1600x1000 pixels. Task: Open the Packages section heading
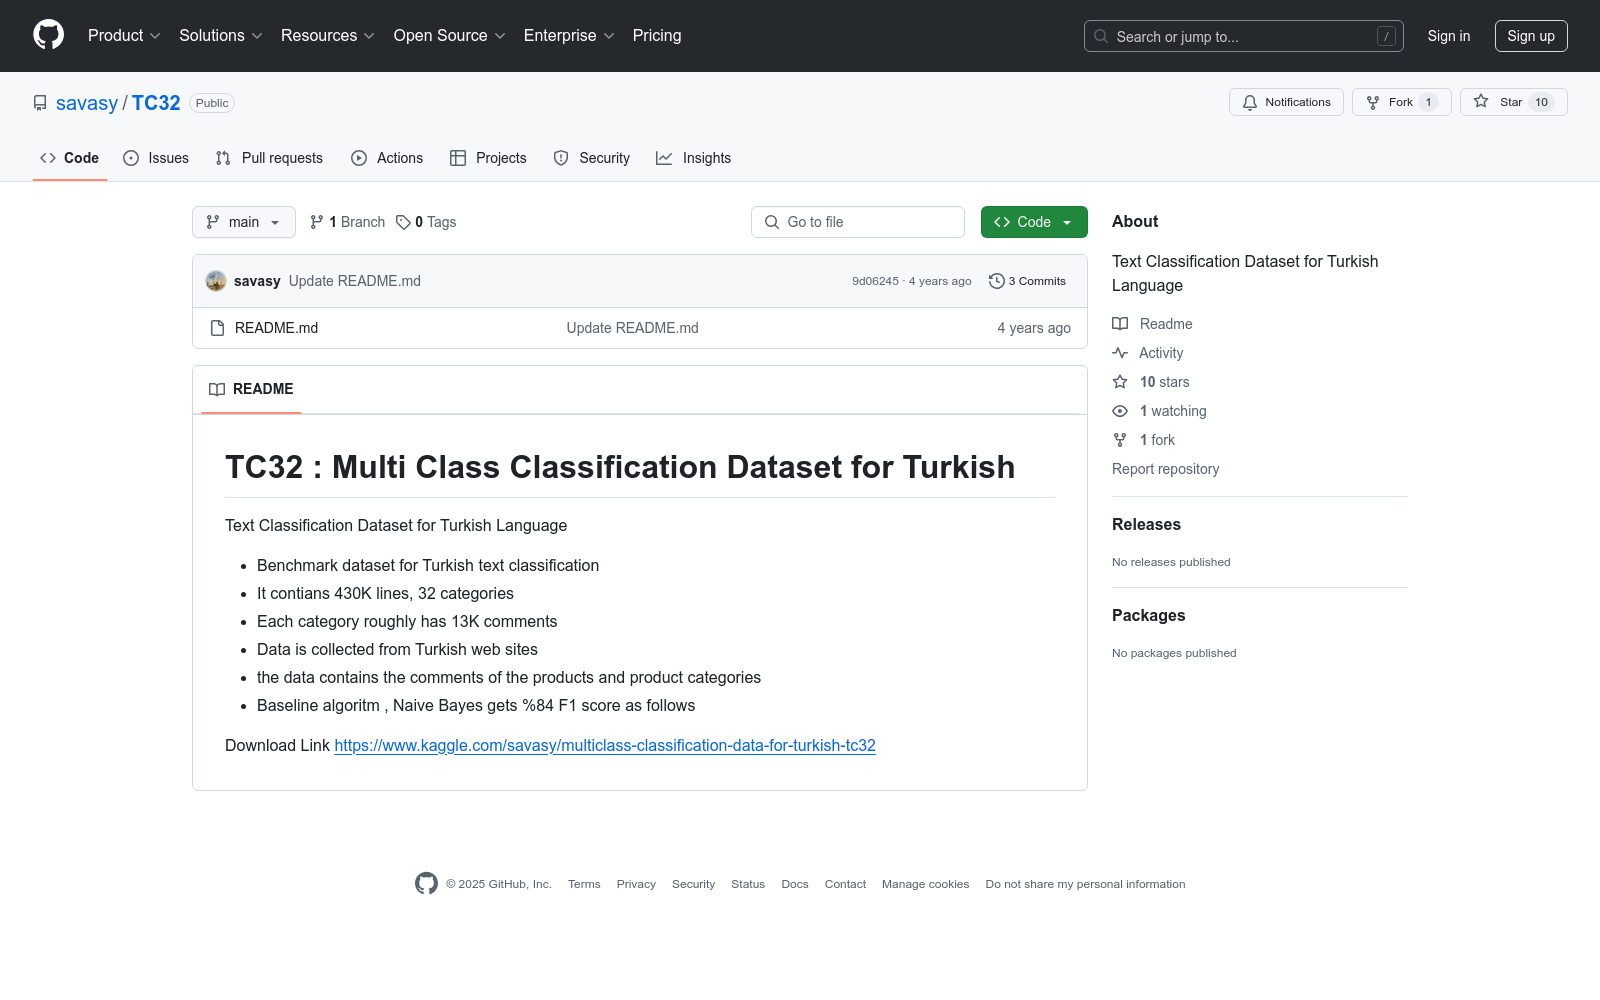[x=1148, y=615]
